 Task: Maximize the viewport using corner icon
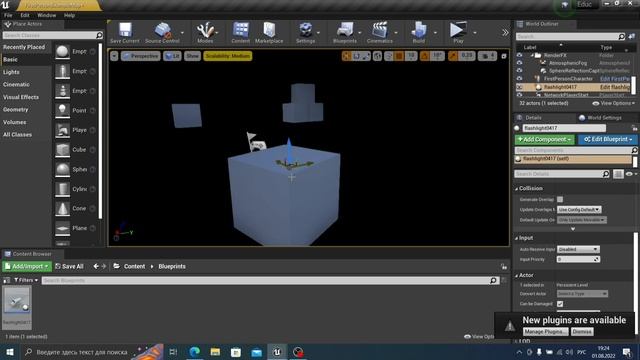[504, 56]
